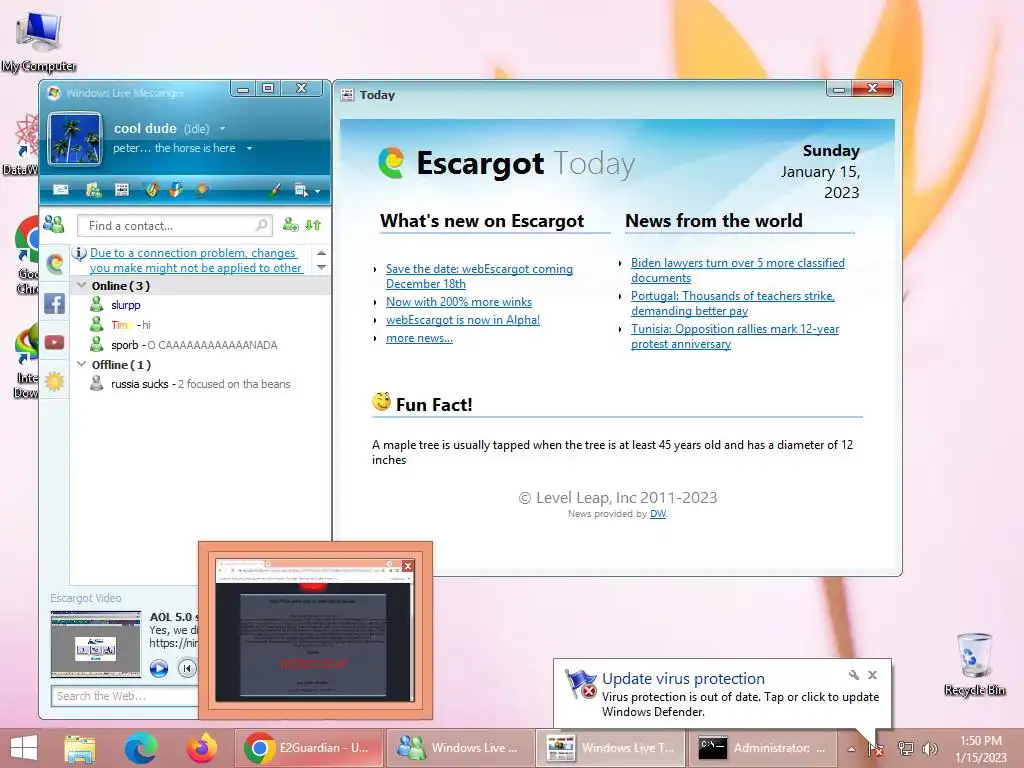Open Biden lawyers classified documents news link
Image resolution: width=1024 pixels, height=768 pixels.
click(x=737, y=270)
